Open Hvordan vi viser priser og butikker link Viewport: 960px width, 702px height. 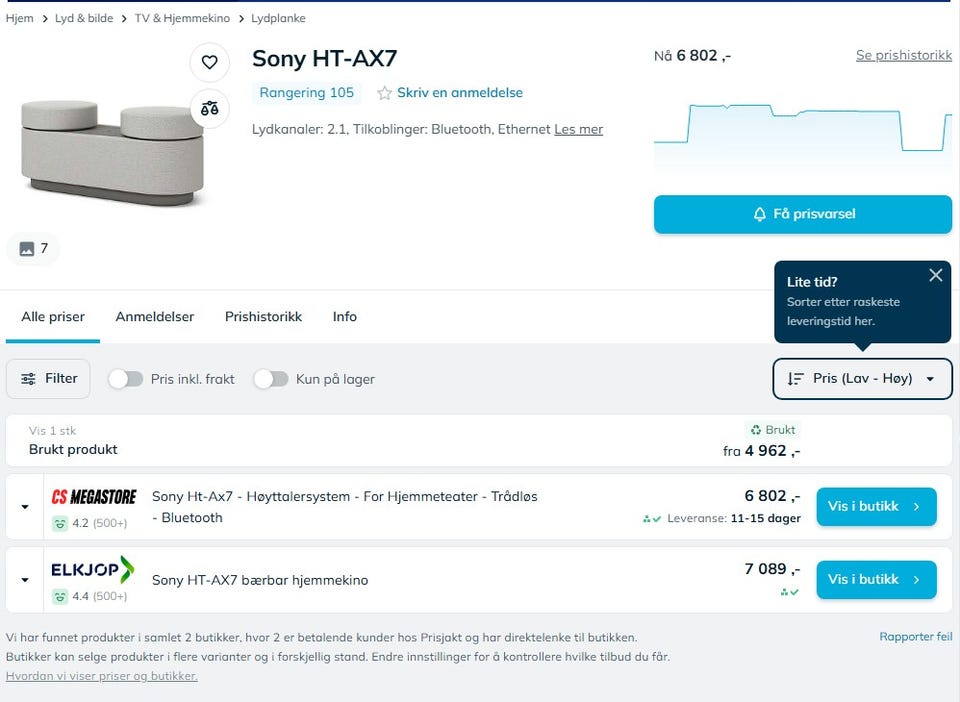pos(102,676)
